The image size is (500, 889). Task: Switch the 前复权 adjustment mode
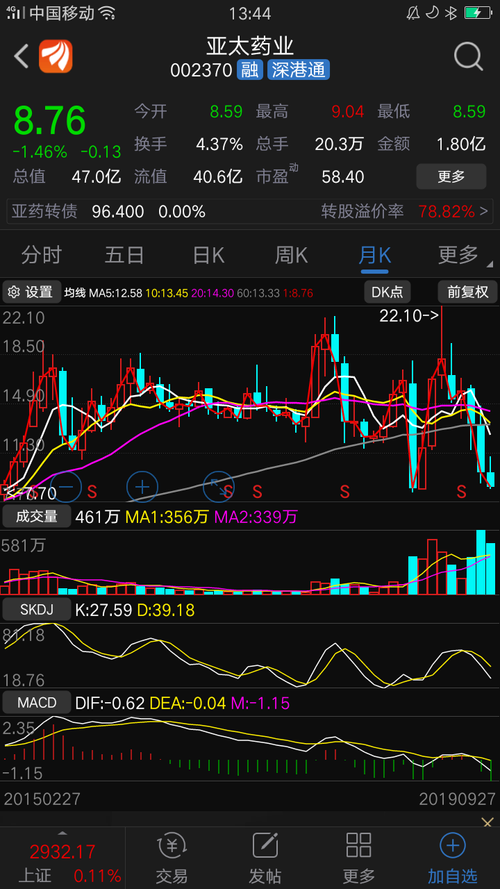(468, 292)
